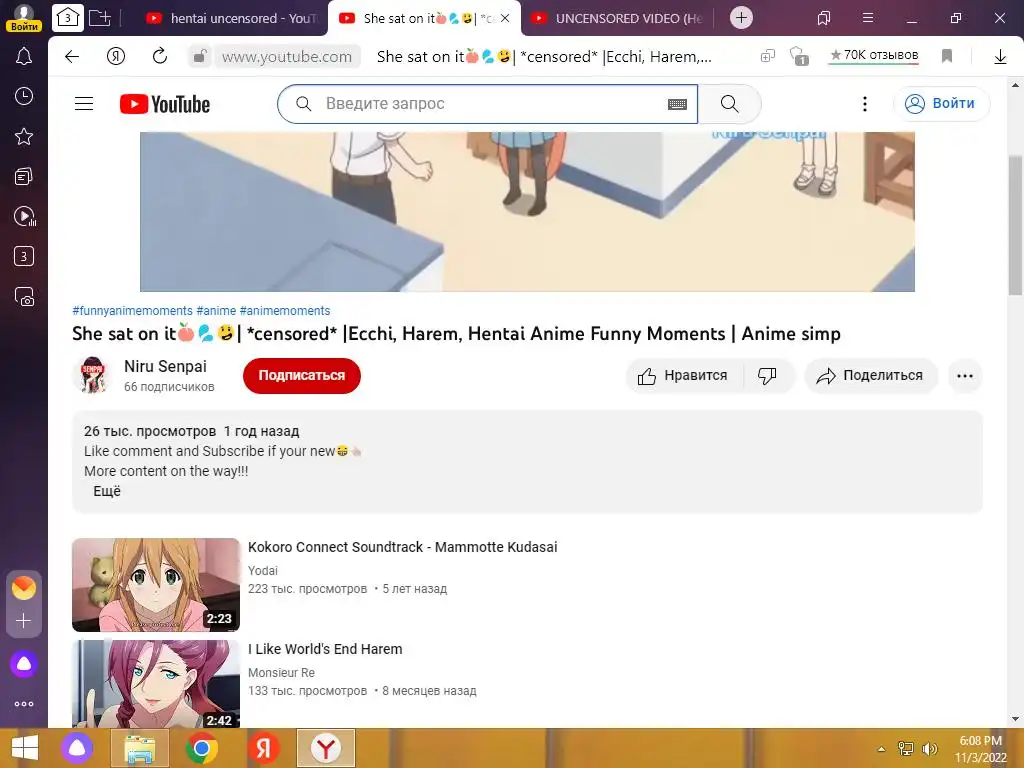Screen dimensions: 1024x768
Task: Click the YouTube search input field
Action: coord(487,104)
